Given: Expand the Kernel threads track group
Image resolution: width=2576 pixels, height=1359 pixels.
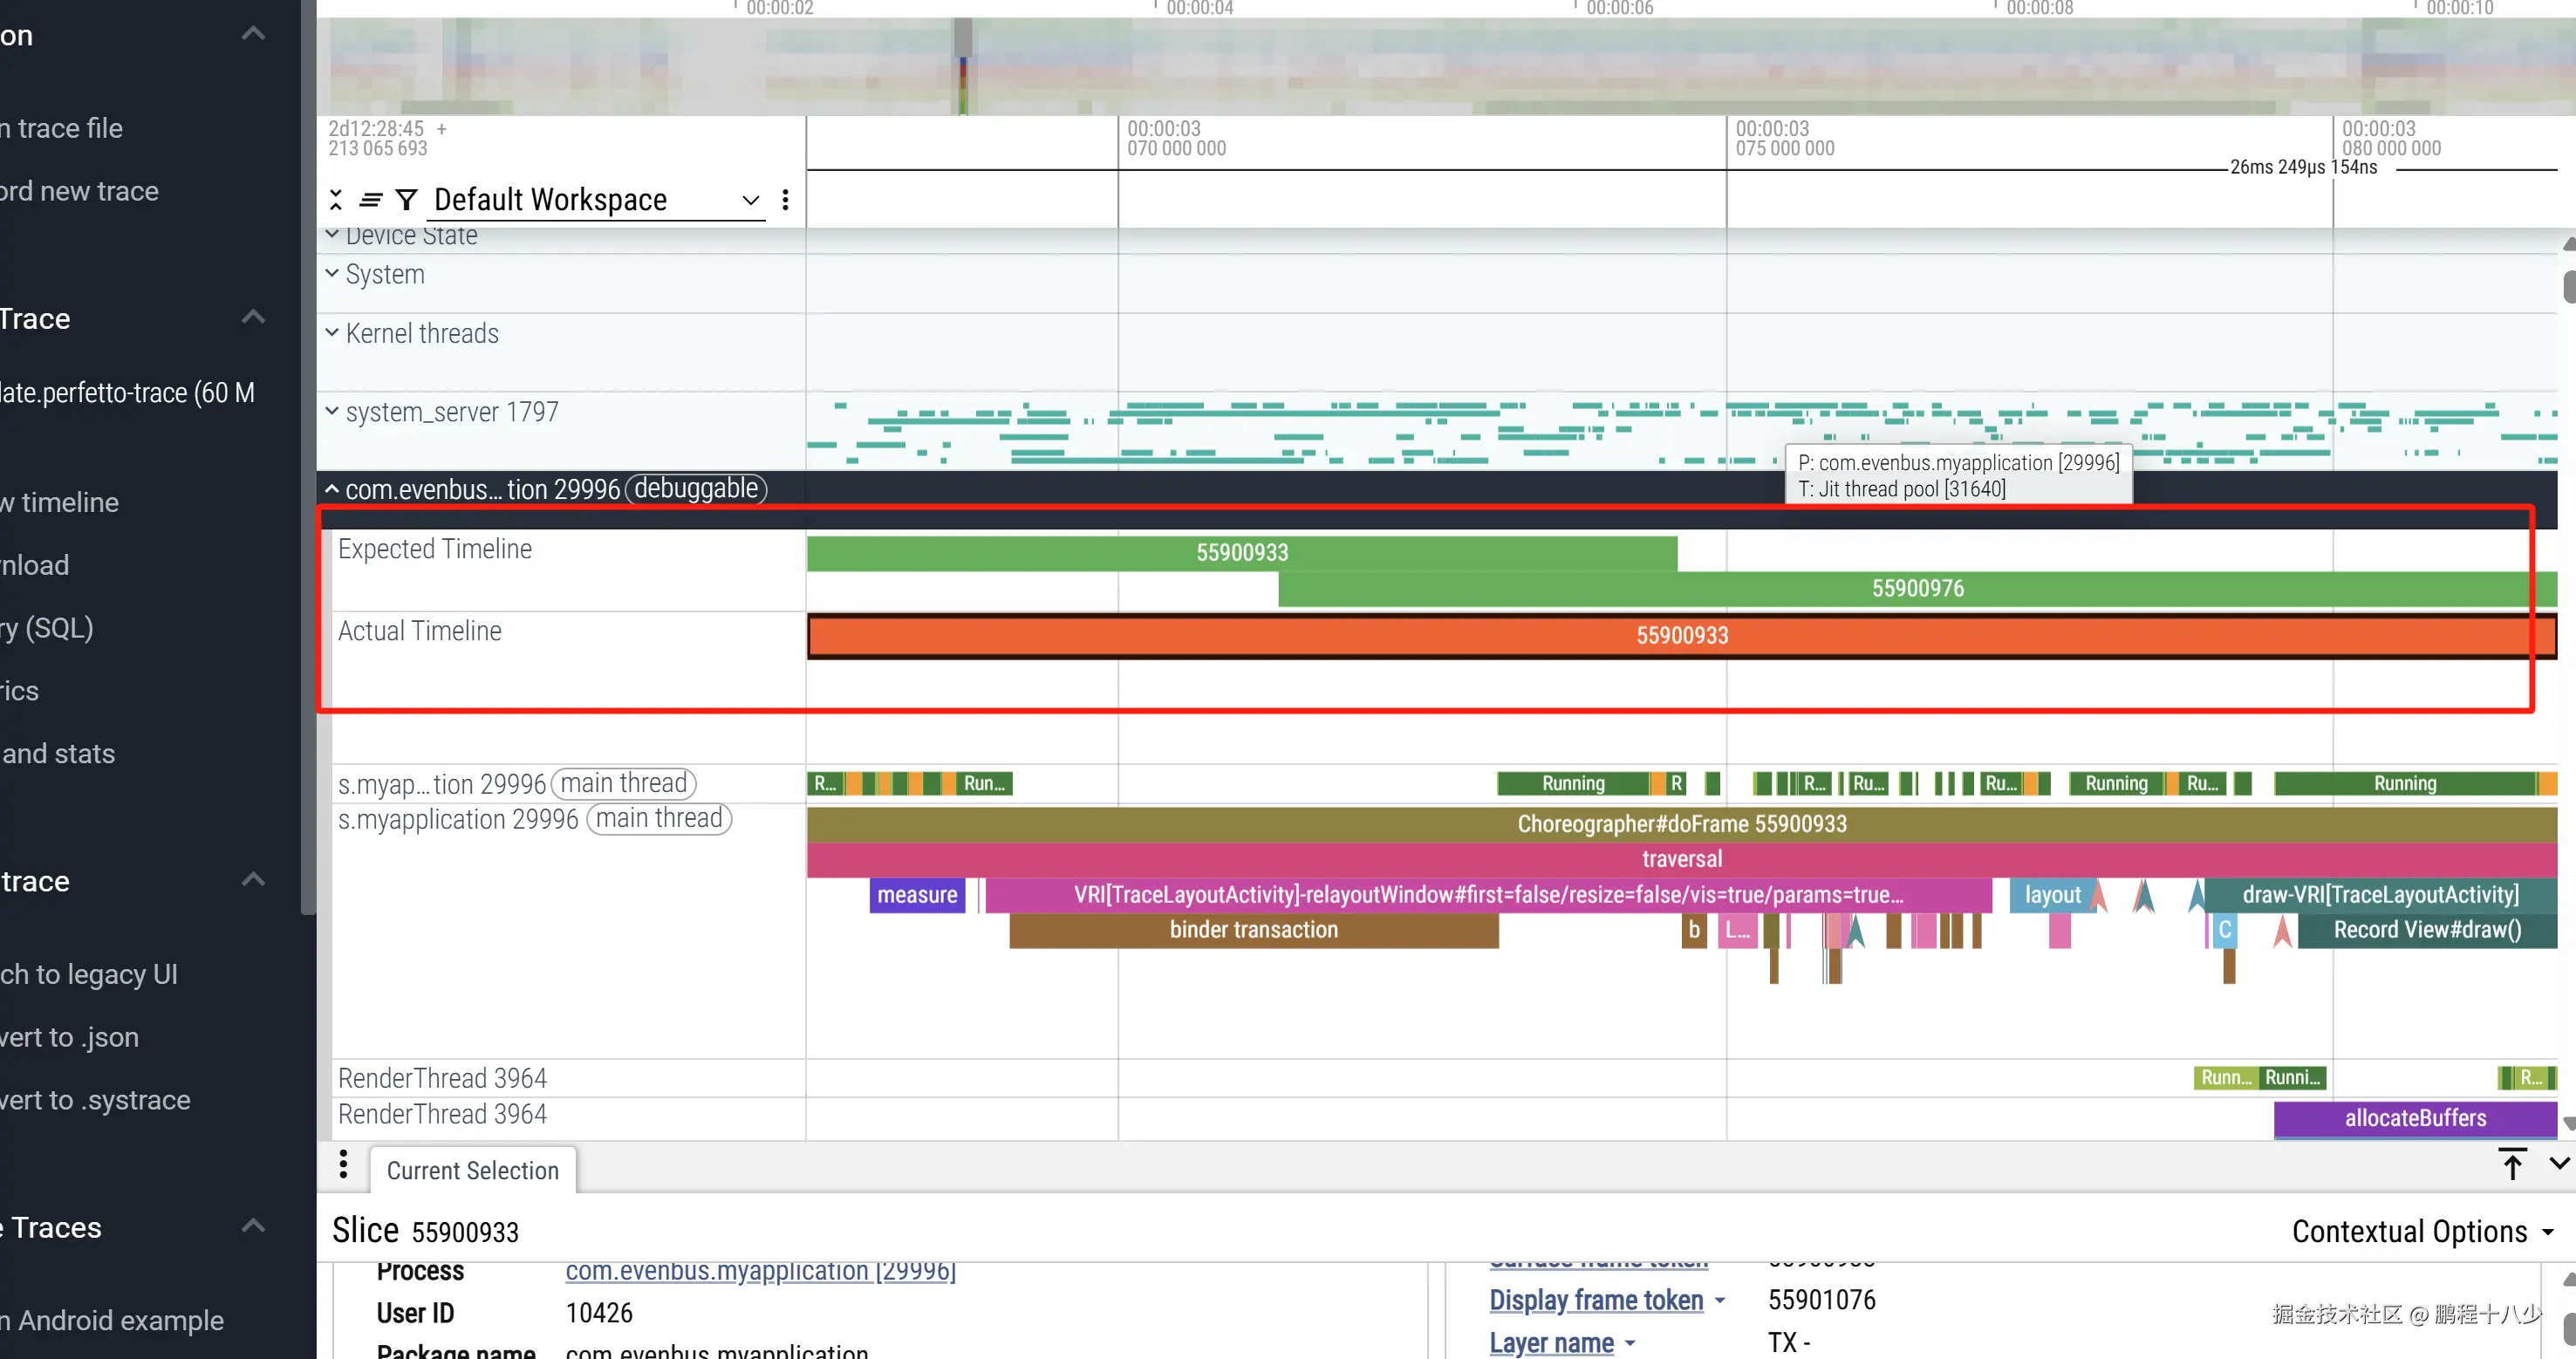Looking at the screenshot, I should pos(332,333).
